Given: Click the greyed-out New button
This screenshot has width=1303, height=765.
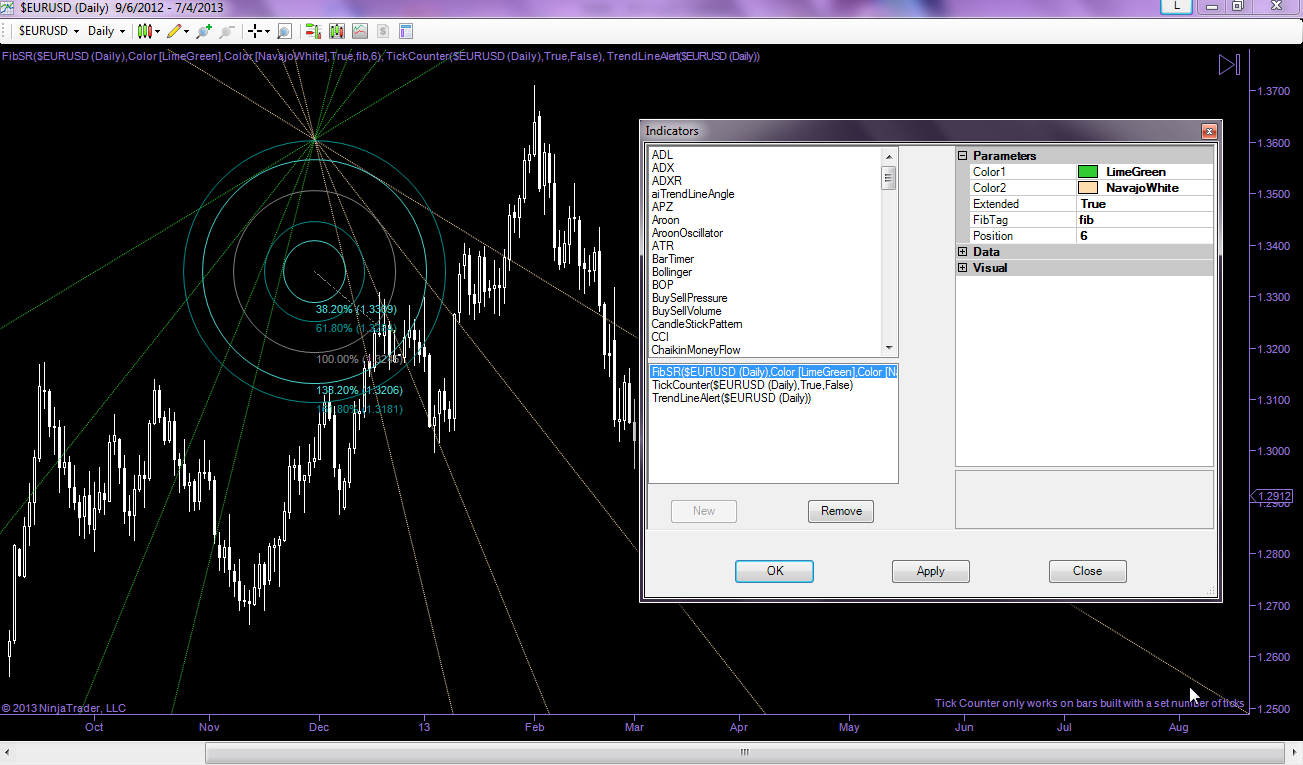Looking at the screenshot, I should [704, 511].
